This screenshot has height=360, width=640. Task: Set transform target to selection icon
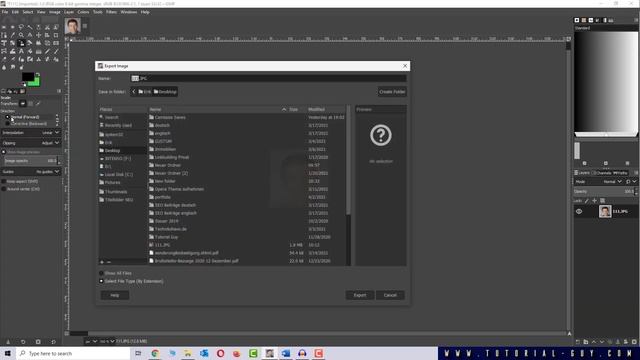[30, 104]
